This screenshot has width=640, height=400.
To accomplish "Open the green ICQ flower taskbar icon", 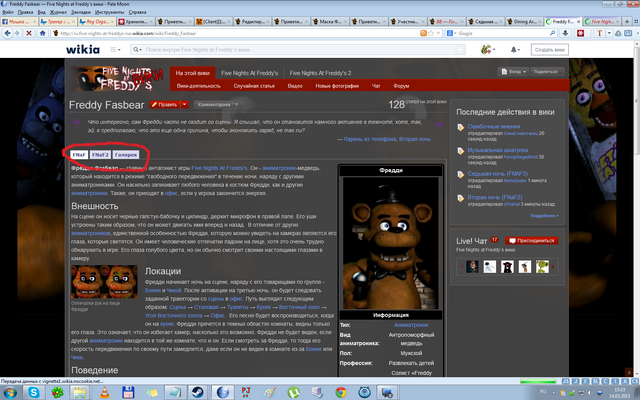I will 58,393.
